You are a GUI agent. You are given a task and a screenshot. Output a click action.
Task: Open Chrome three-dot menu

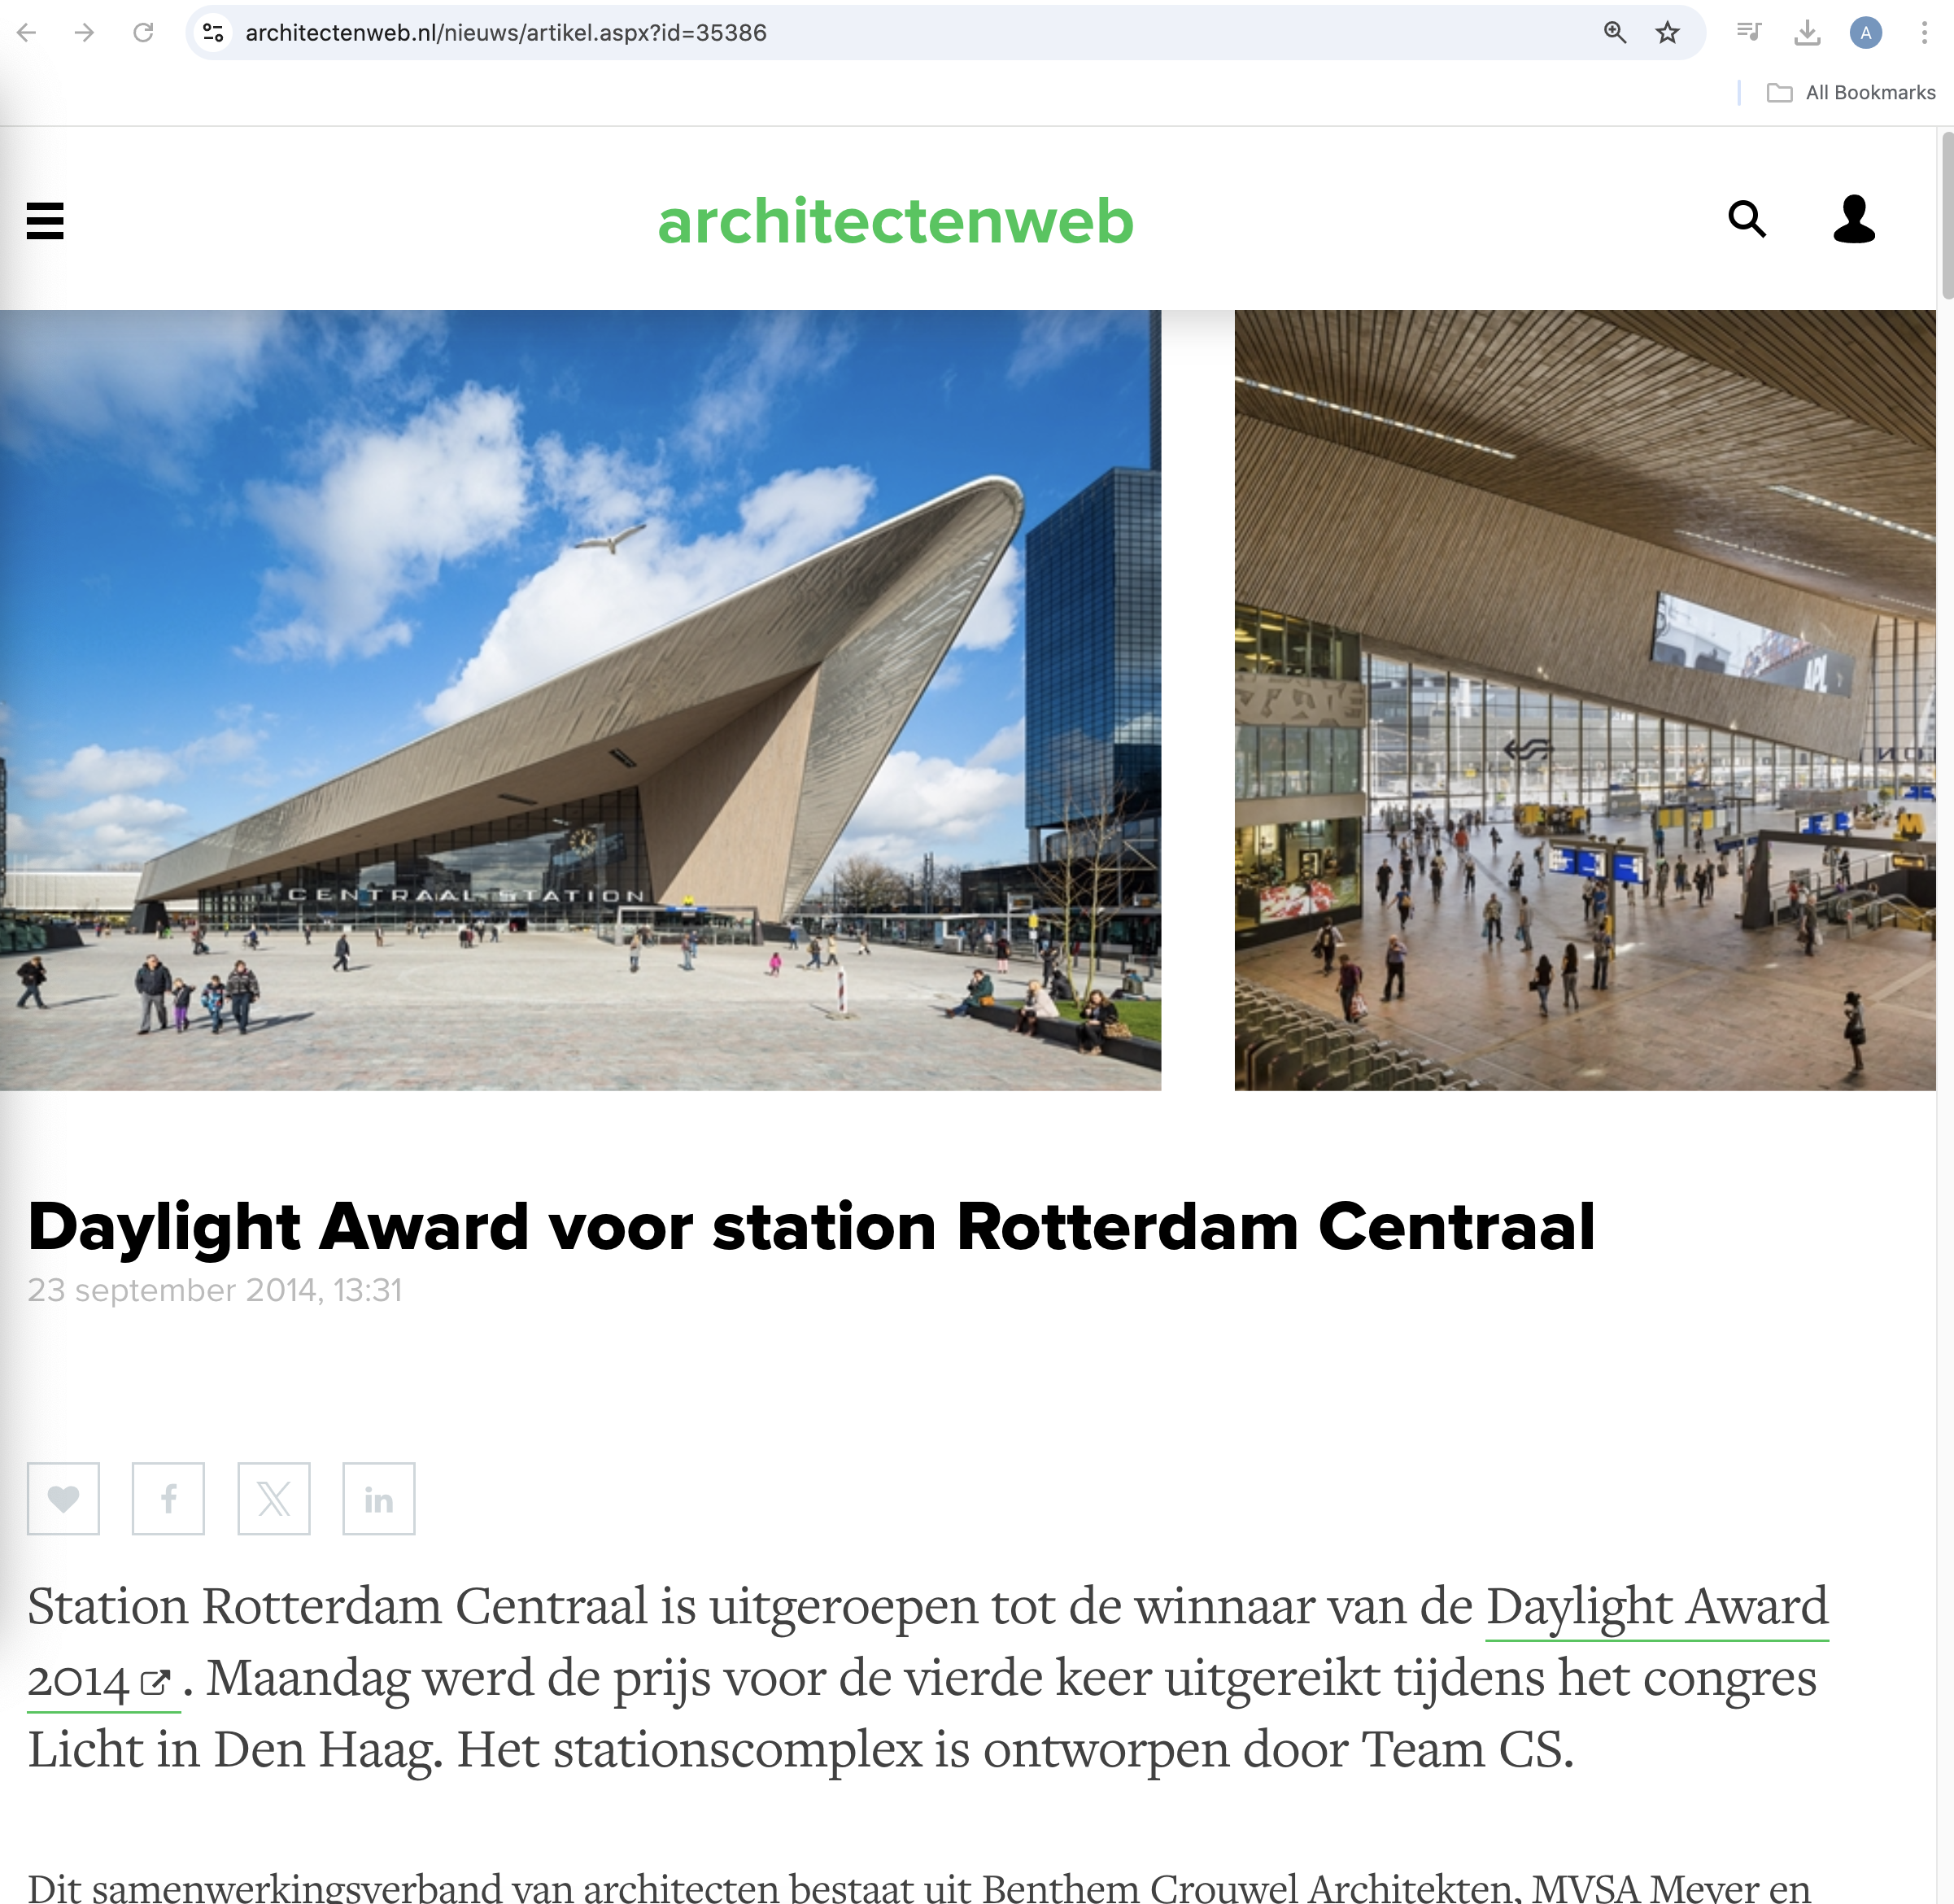pyautogui.click(x=1924, y=33)
